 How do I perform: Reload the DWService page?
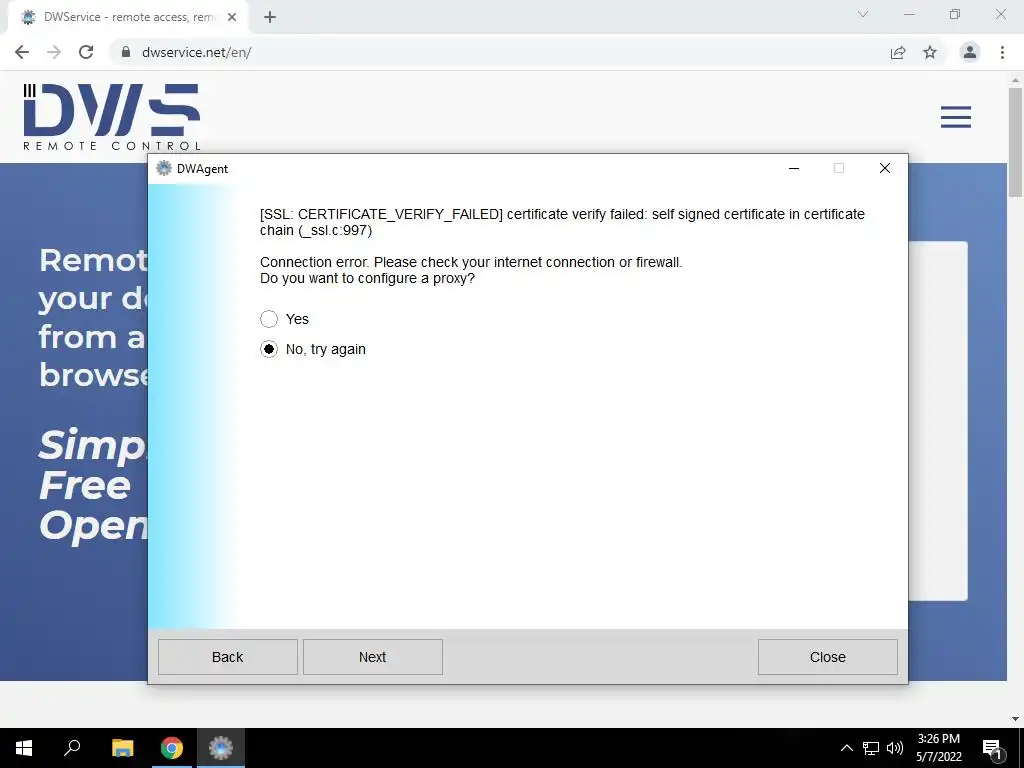click(x=86, y=52)
